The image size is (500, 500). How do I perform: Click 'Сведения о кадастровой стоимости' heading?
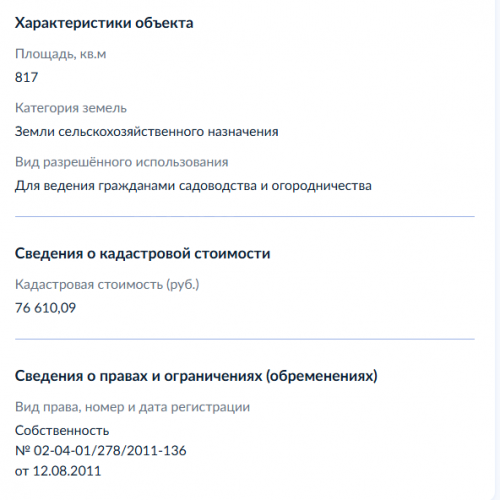coord(143,254)
